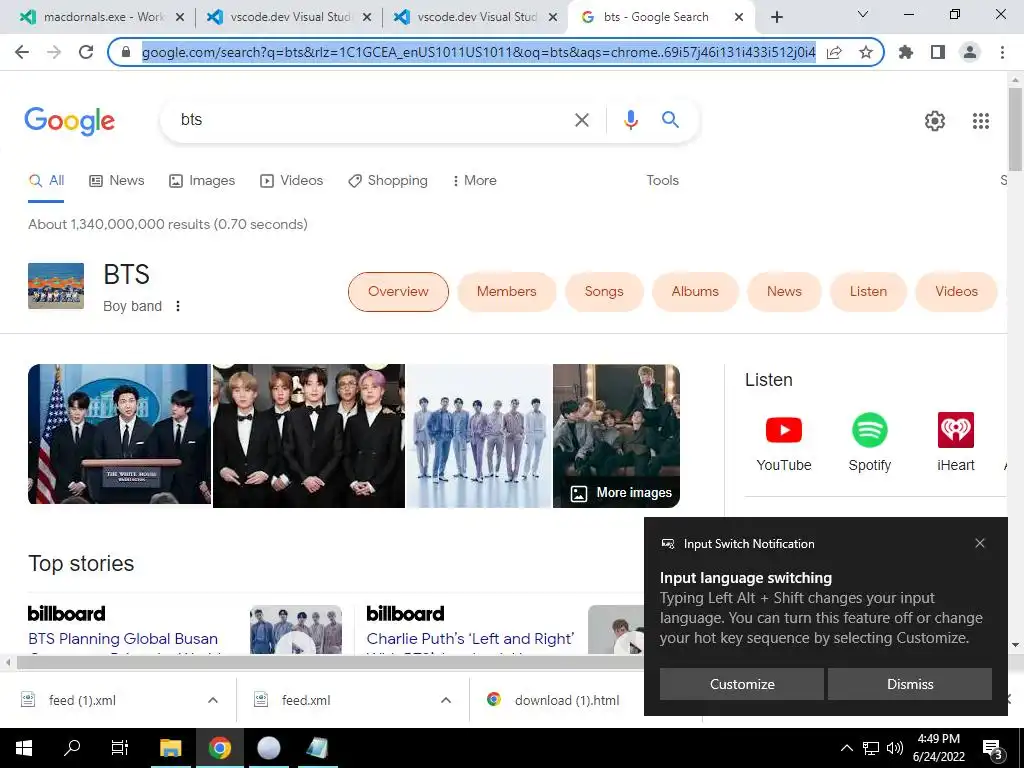Expand feed.xml download options
The width and height of the screenshot is (1024, 768).
tap(445, 700)
